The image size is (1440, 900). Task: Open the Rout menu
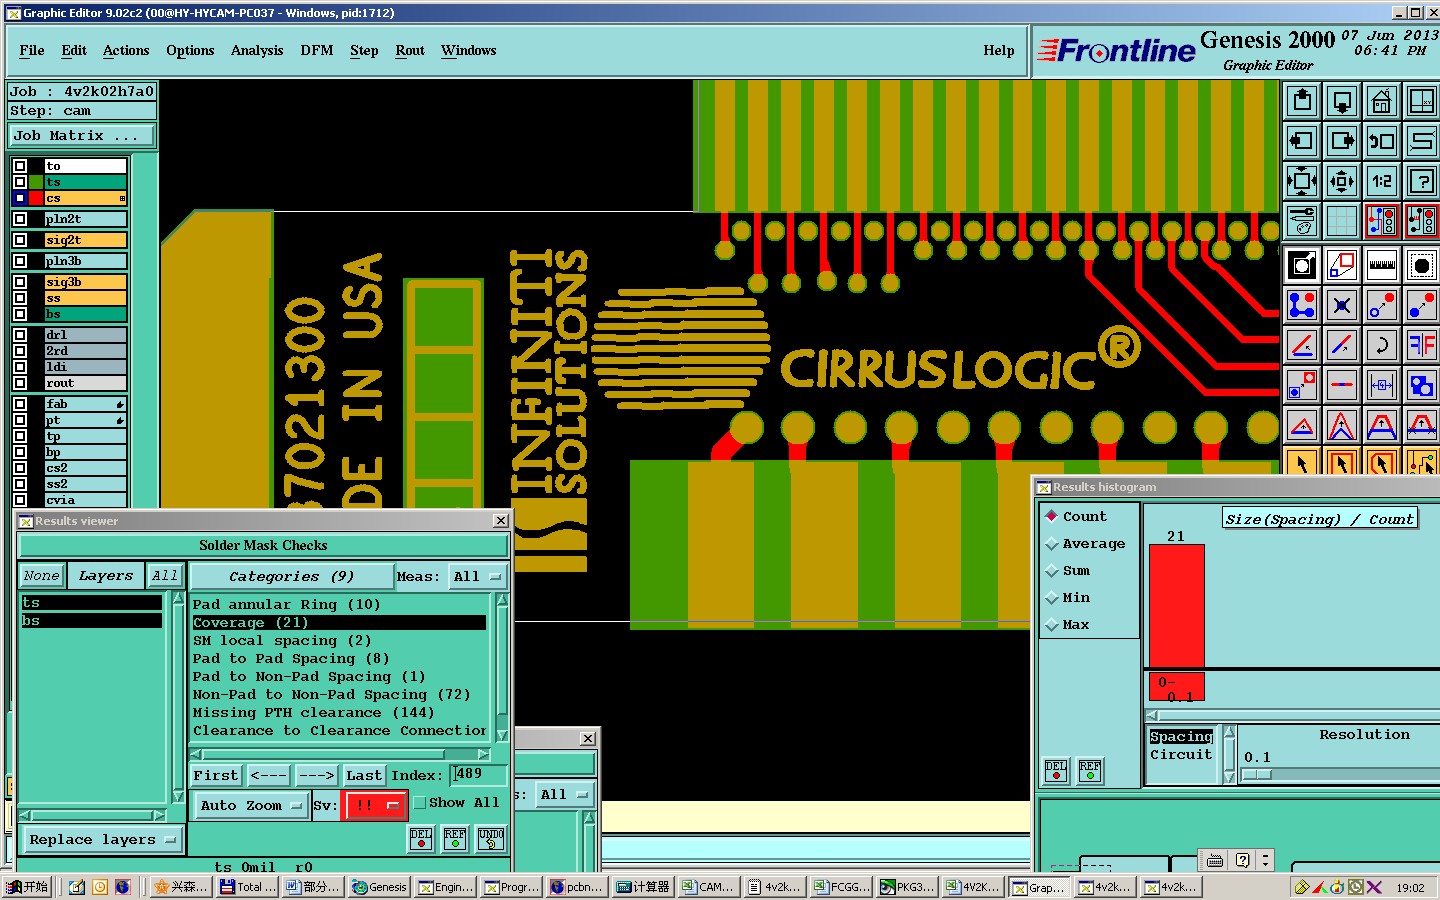[410, 51]
